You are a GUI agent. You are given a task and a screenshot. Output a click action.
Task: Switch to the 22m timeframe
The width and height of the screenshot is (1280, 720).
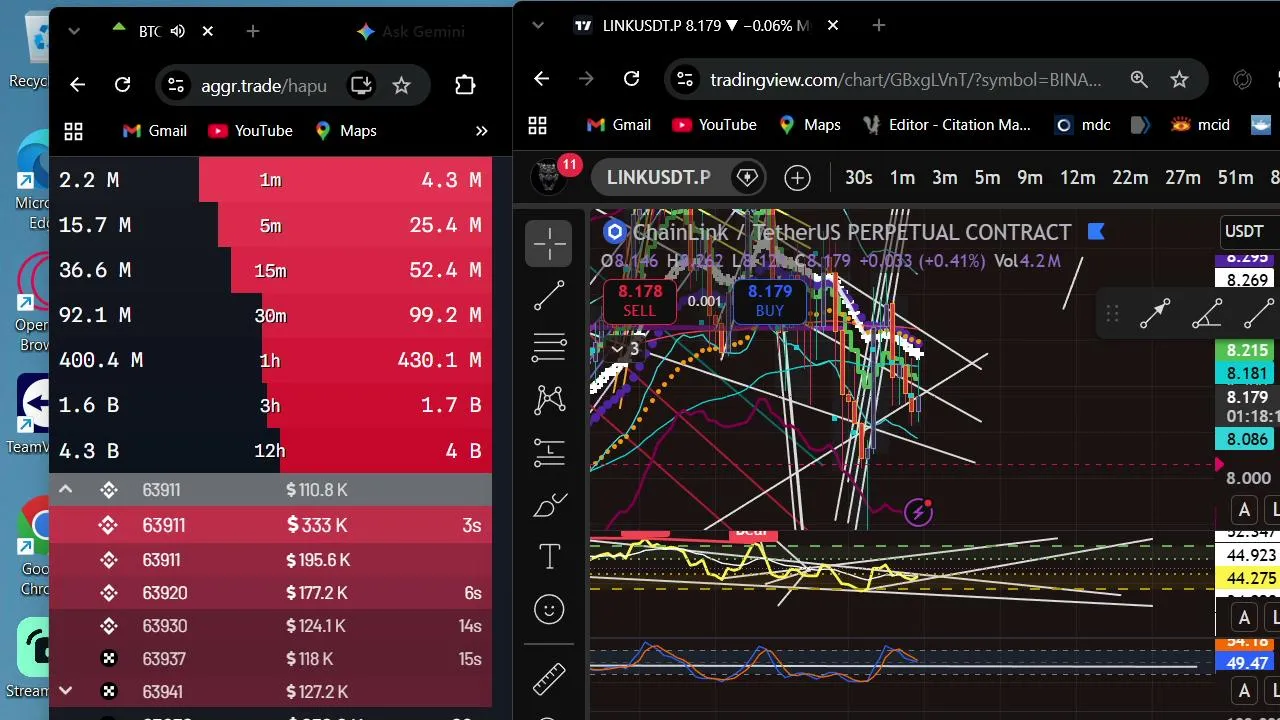1130,178
